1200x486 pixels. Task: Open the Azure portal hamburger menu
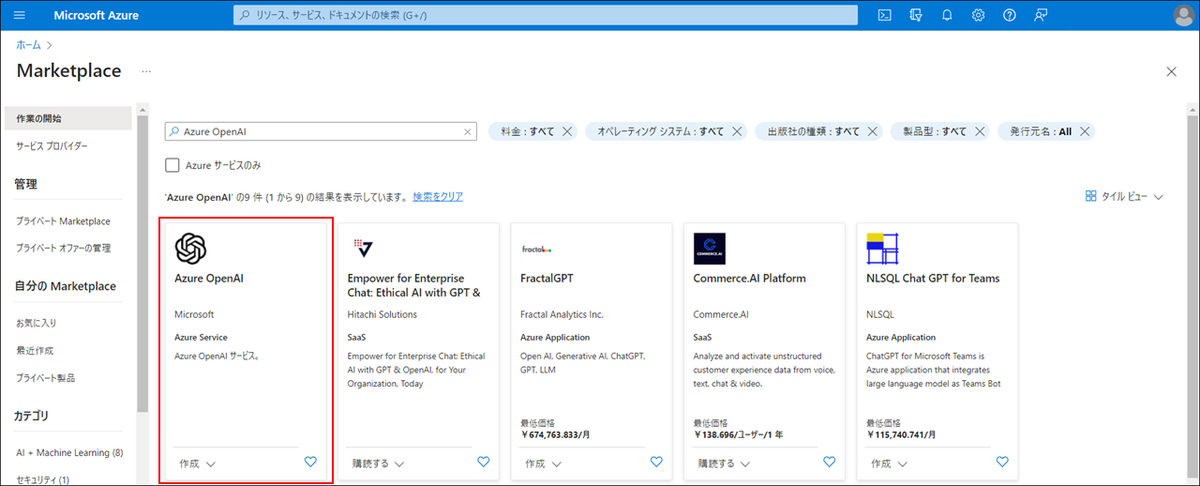(19, 15)
